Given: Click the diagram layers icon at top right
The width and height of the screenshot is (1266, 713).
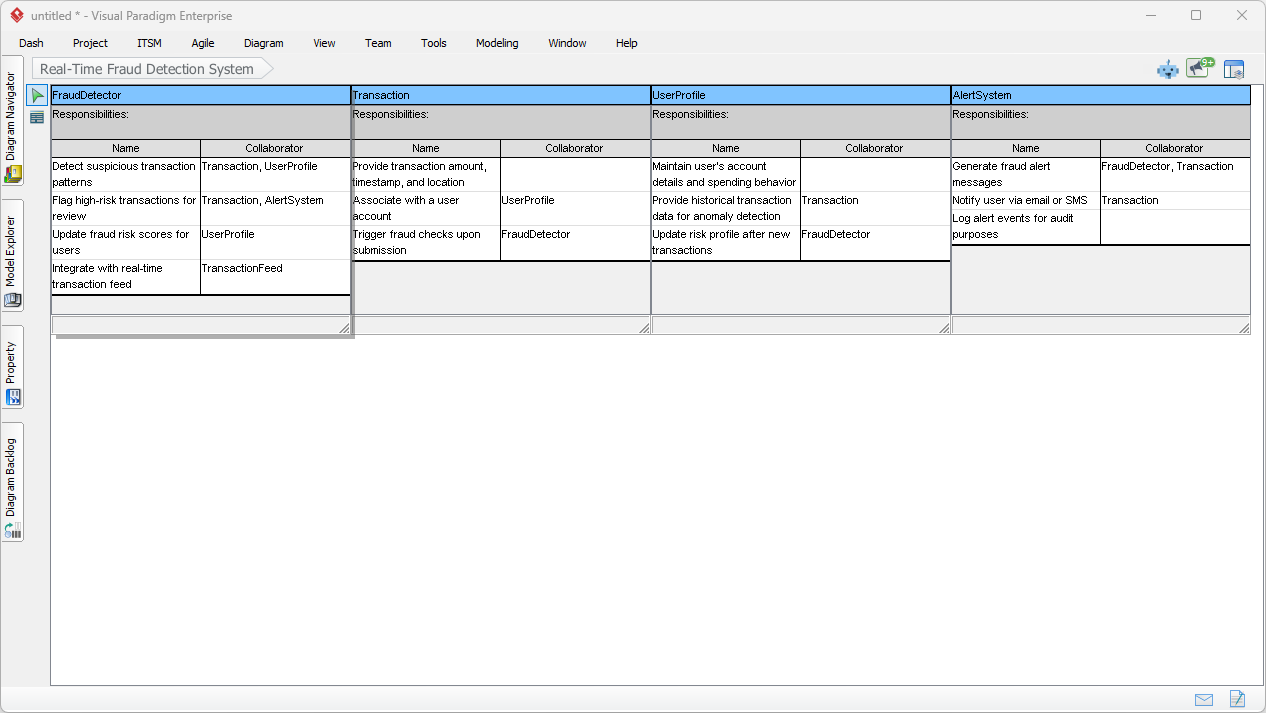Looking at the screenshot, I should click(x=1234, y=69).
